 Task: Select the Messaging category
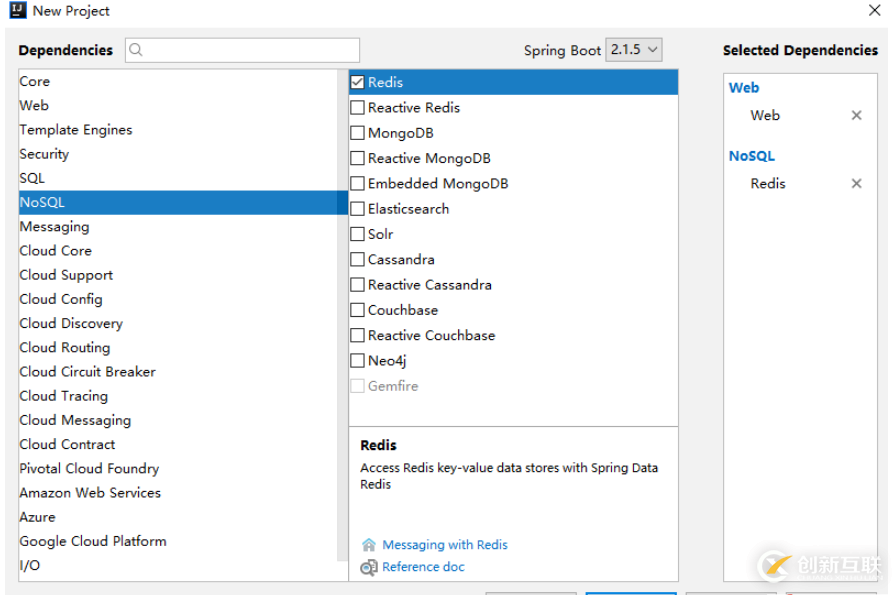[54, 227]
